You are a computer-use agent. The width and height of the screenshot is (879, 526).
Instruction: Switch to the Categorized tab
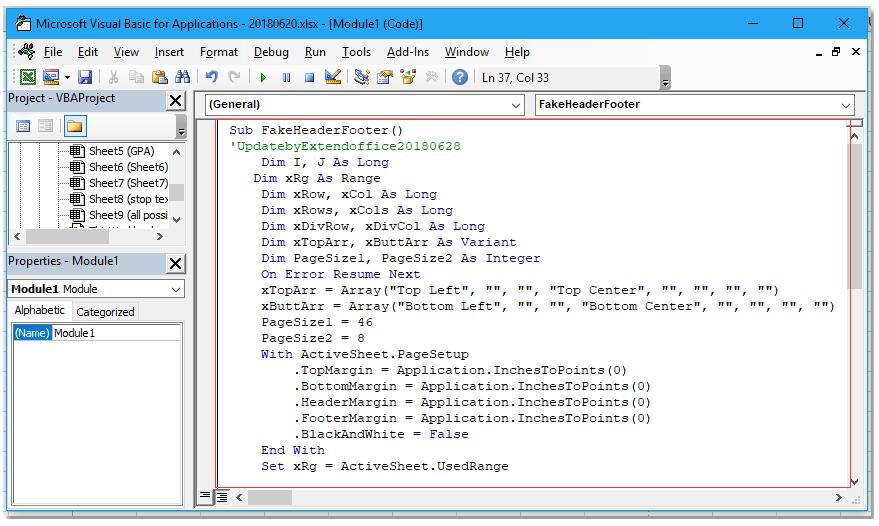pos(105,312)
